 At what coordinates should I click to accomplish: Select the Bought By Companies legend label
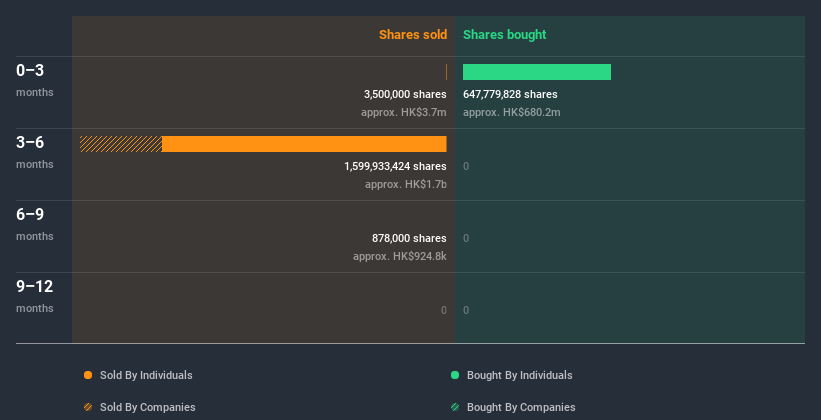tap(521, 407)
